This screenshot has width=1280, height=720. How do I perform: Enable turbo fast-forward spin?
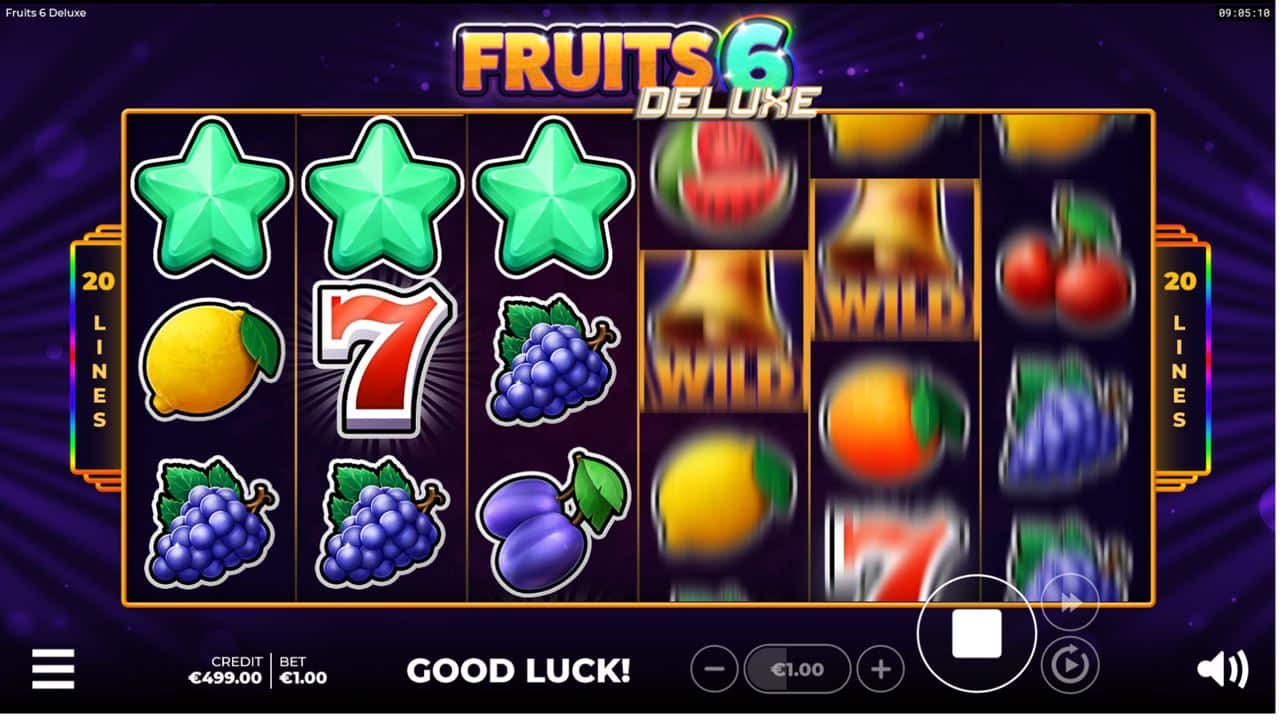coord(1070,603)
